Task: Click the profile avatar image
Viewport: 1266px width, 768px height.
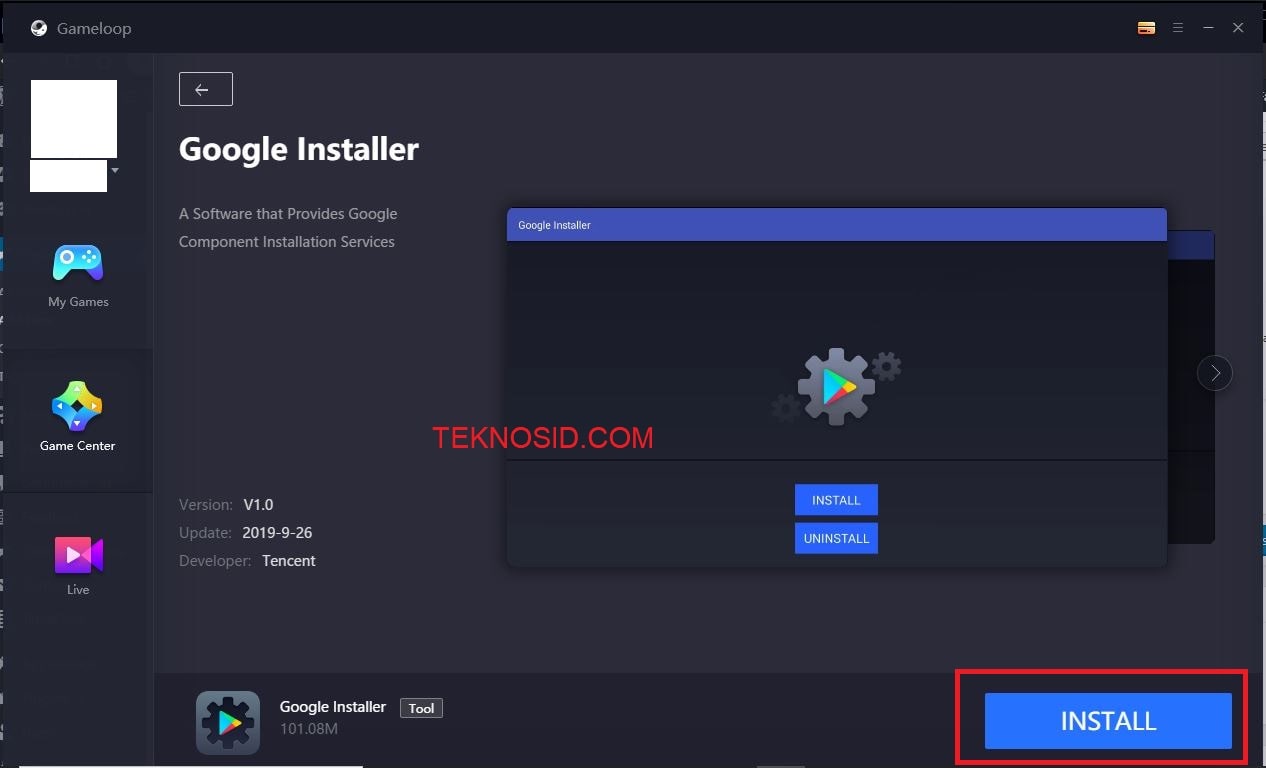Action: (x=74, y=119)
